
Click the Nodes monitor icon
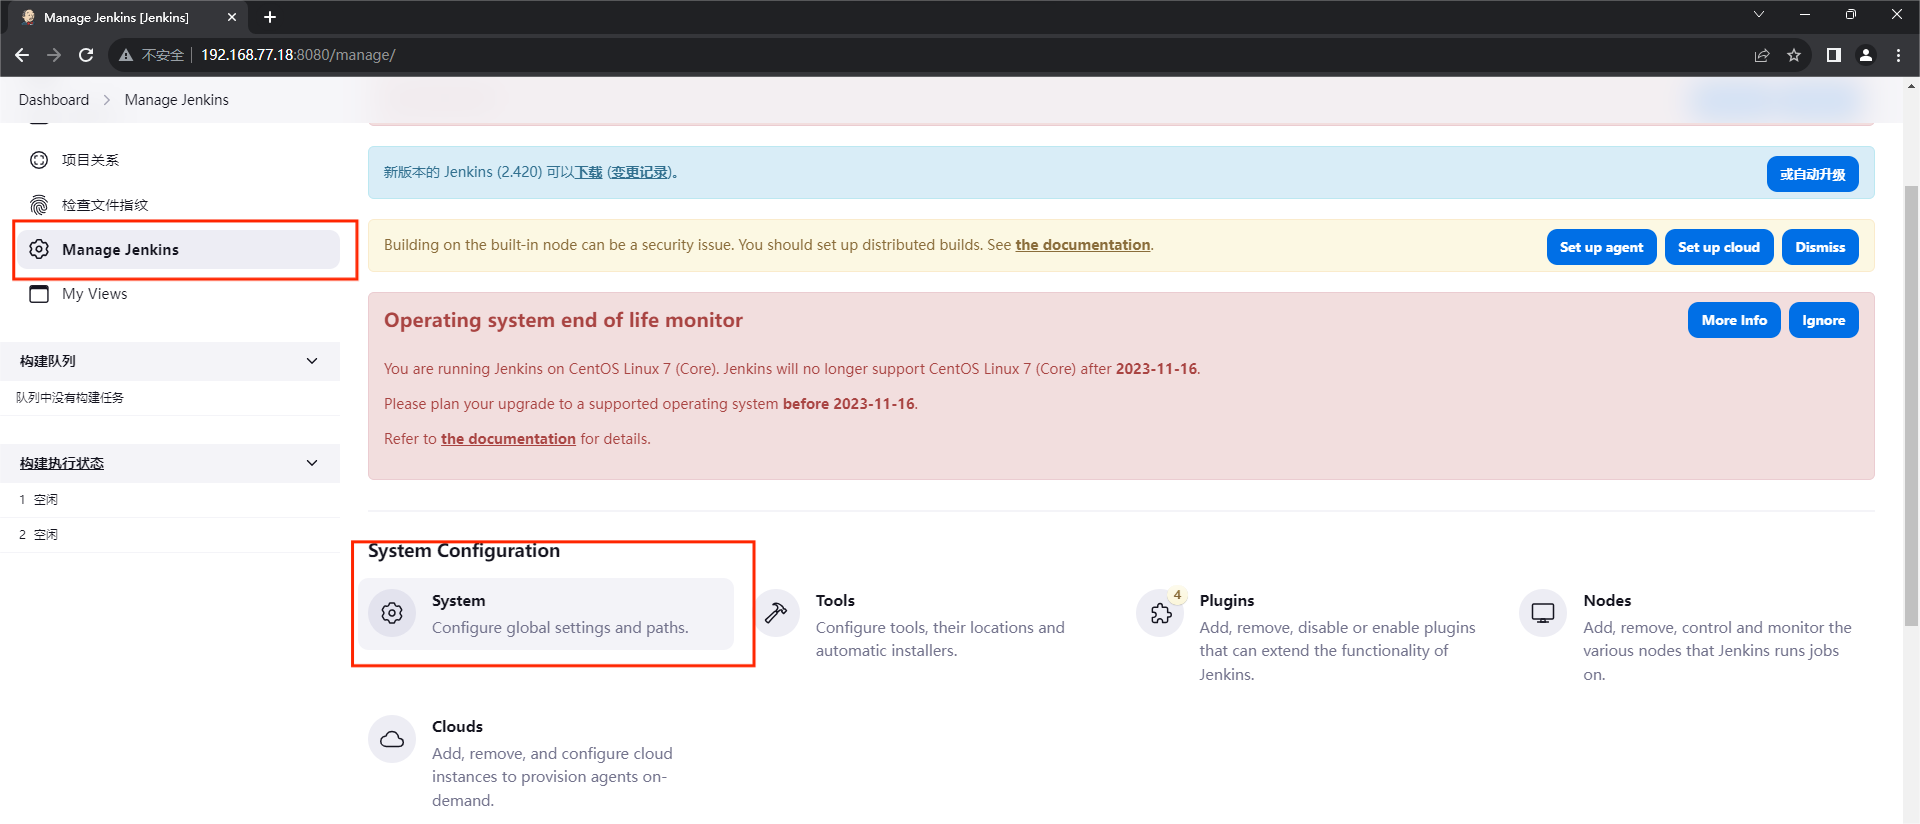coord(1543,613)
